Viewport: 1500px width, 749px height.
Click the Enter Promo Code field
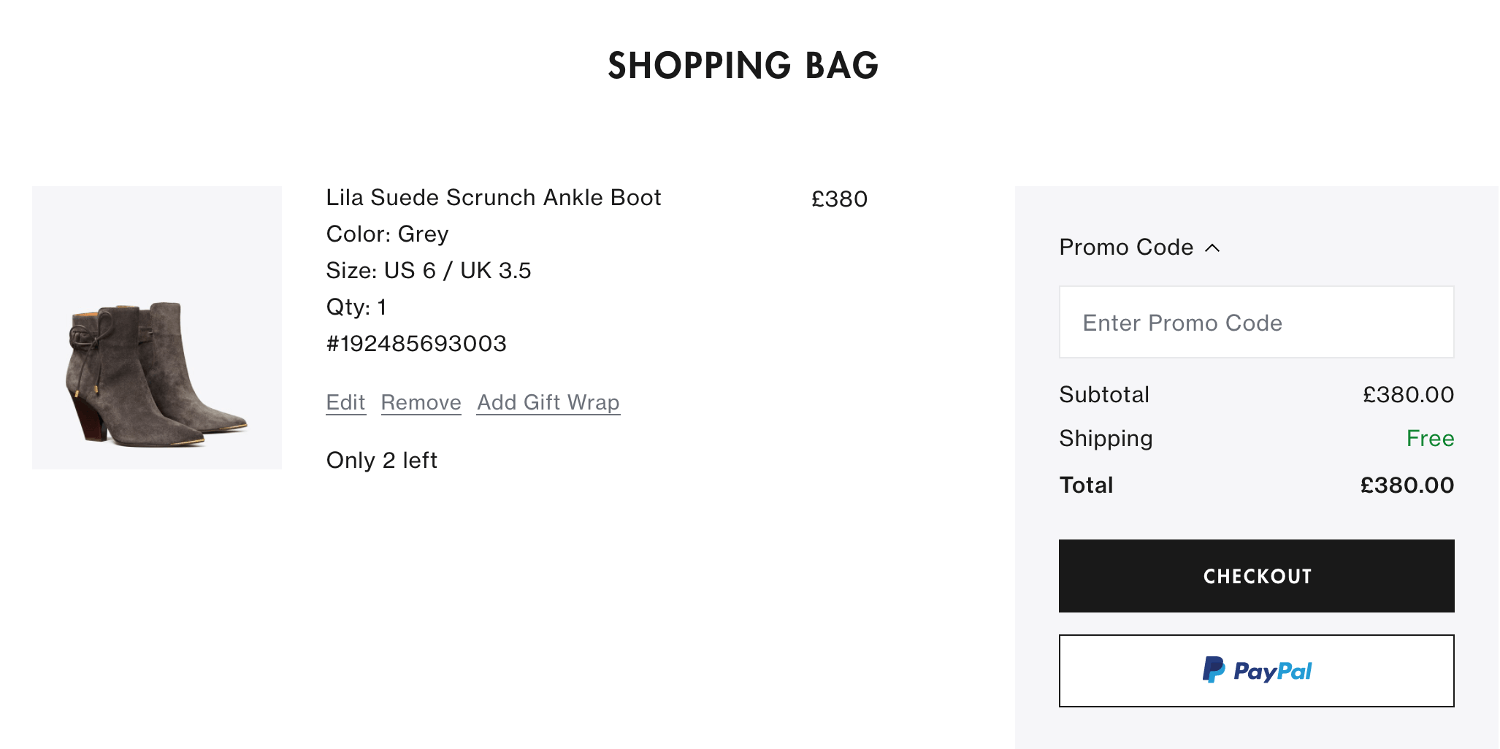point(1256,322)
